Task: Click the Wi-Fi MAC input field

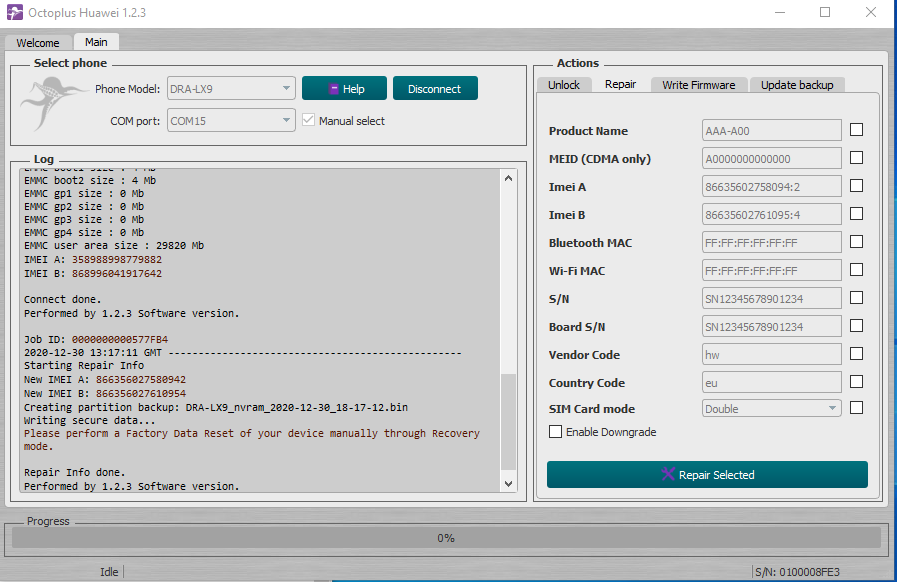Action: pos(772,271)
